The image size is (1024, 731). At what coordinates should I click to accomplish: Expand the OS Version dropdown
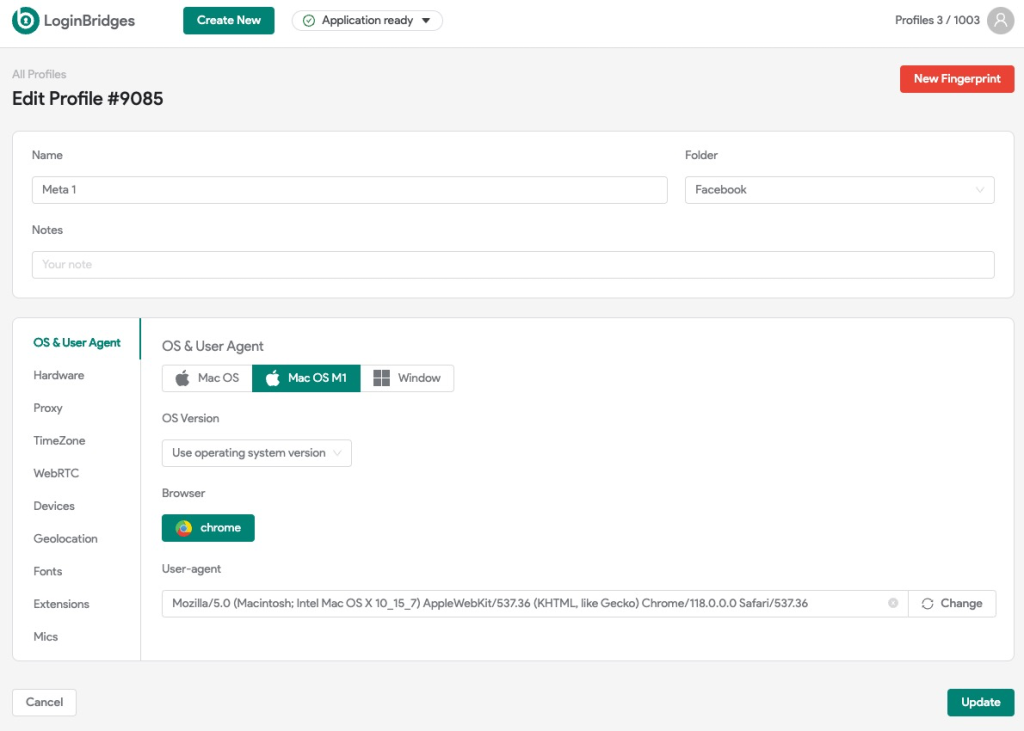click(256, 452)
